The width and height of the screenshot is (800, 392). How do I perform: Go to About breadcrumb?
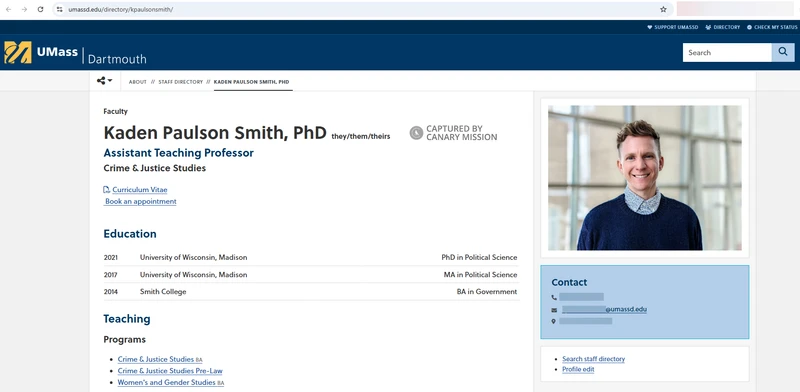coord(137,82)
